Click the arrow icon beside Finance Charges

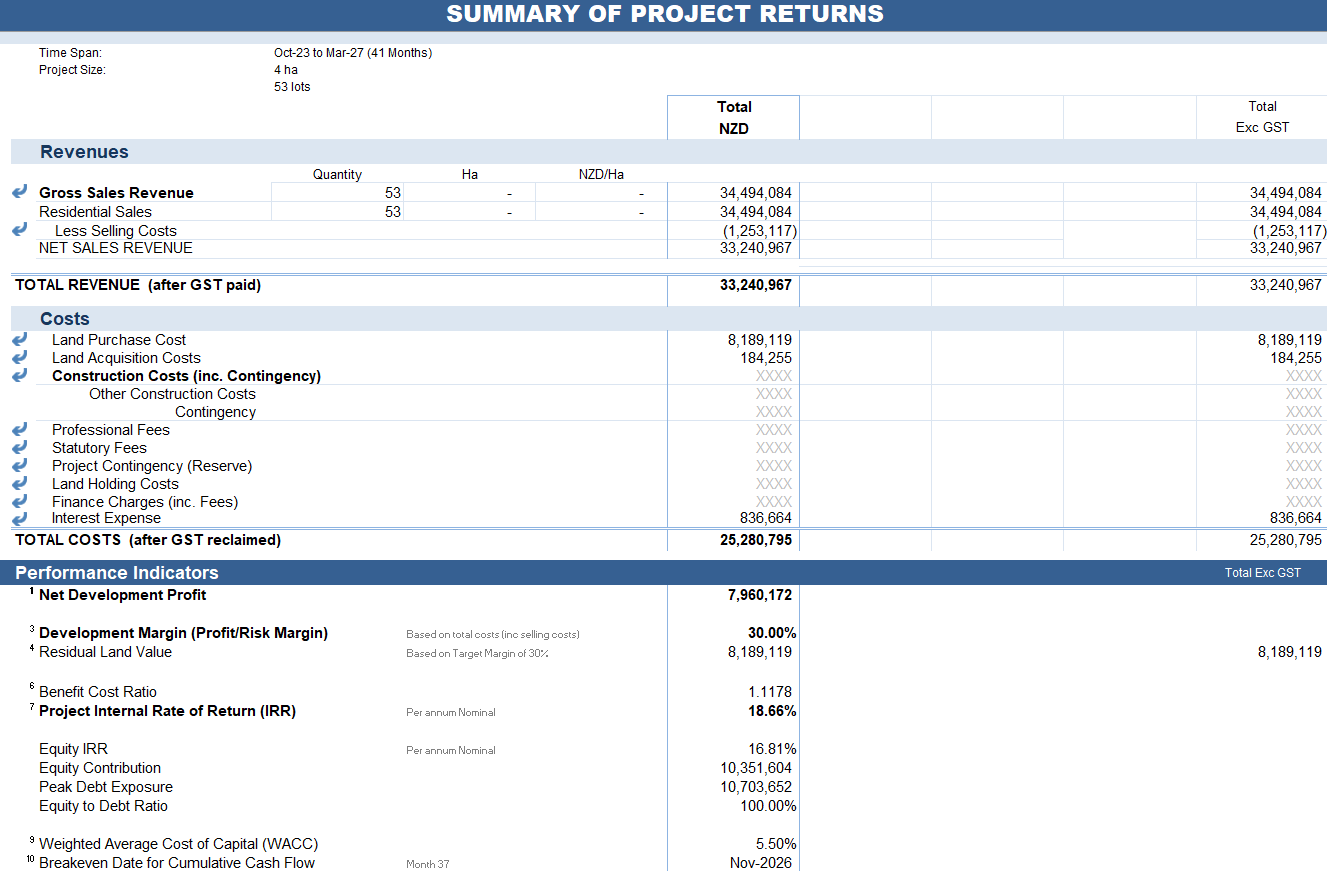click(20, 502)
